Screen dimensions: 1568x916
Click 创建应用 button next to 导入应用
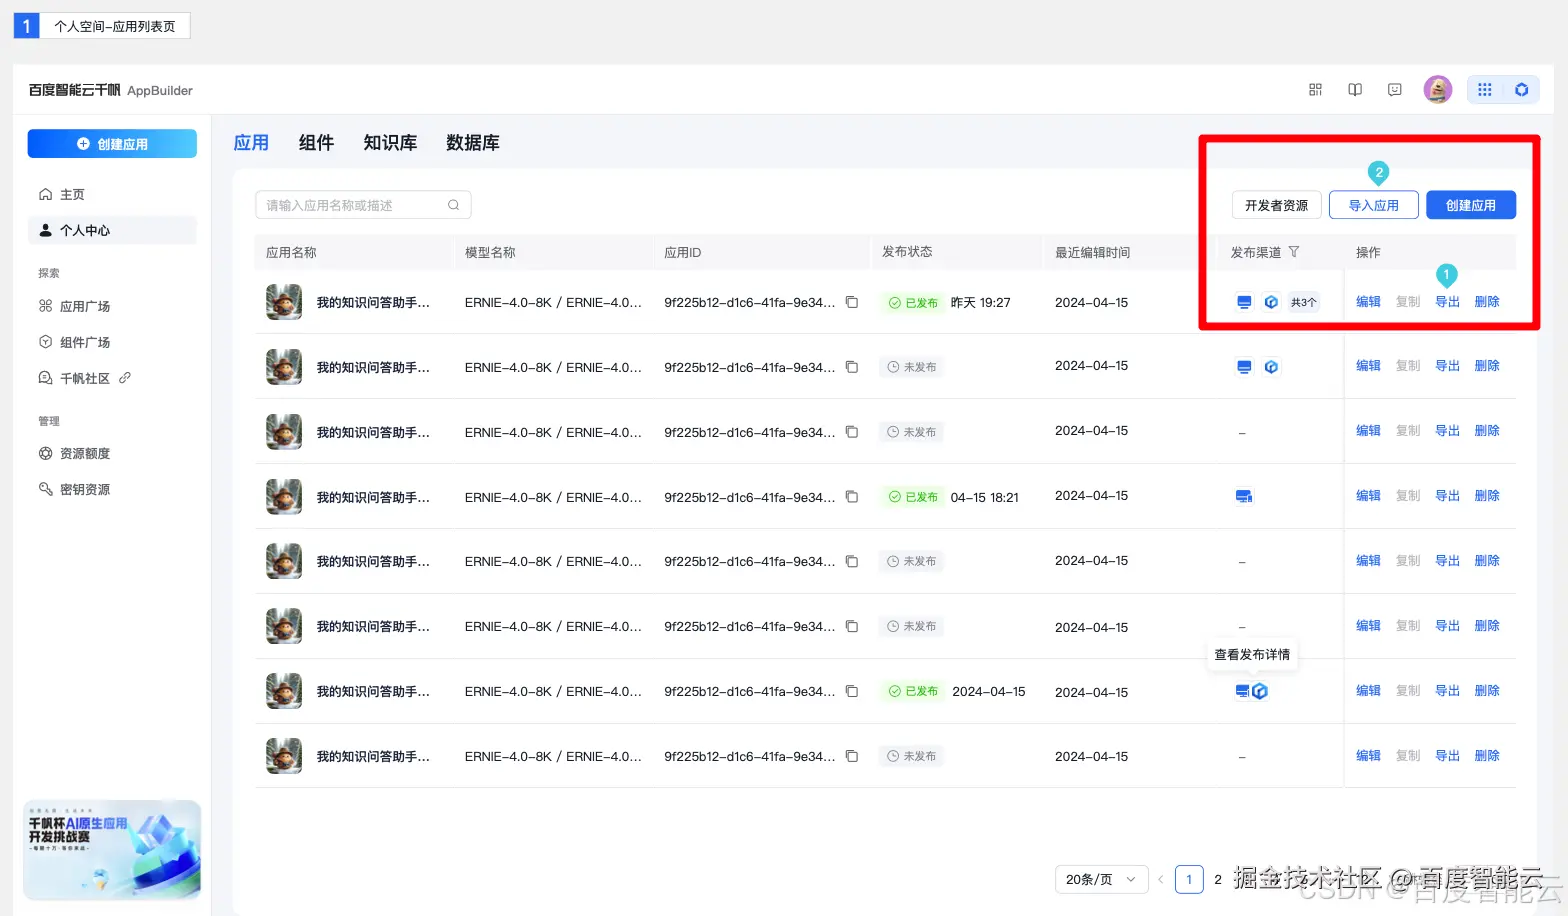pos(1471,205)
